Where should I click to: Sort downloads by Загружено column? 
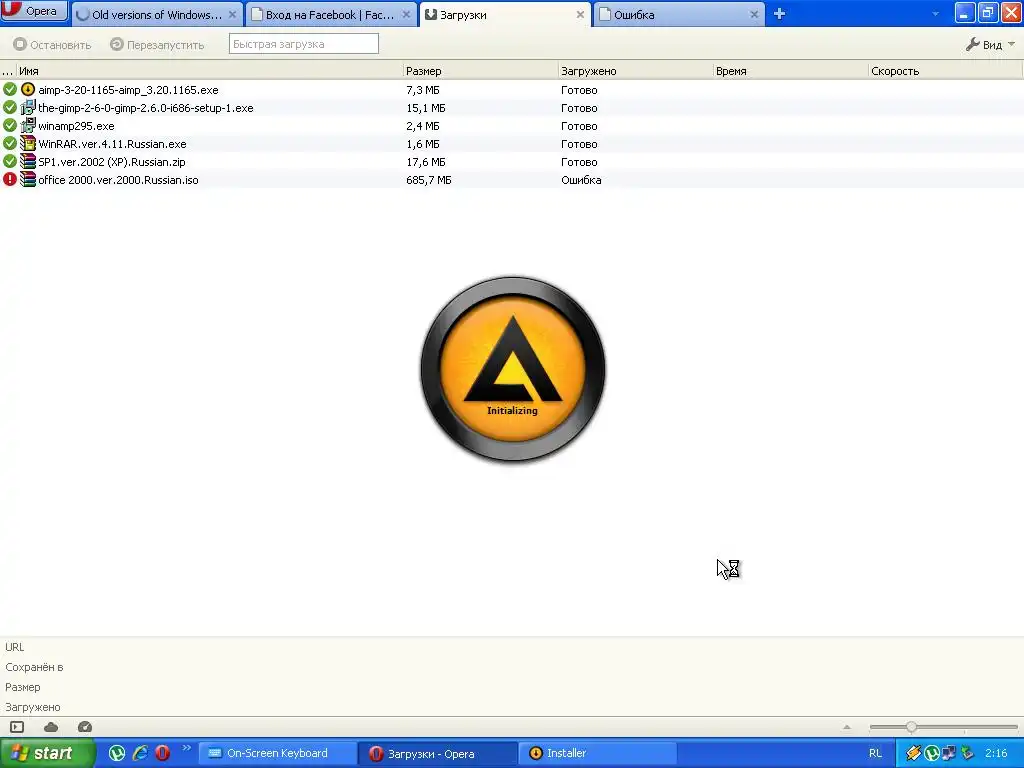[635, 71]
